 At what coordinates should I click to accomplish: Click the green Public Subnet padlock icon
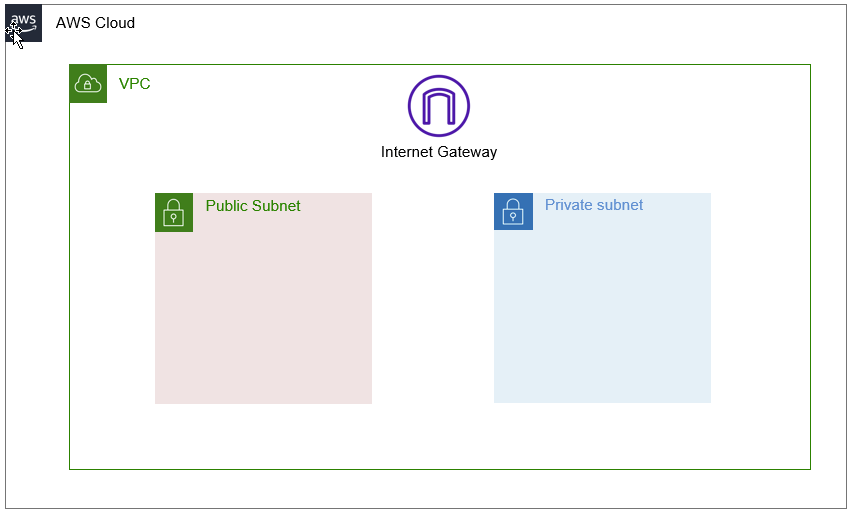tap(174, 212)
